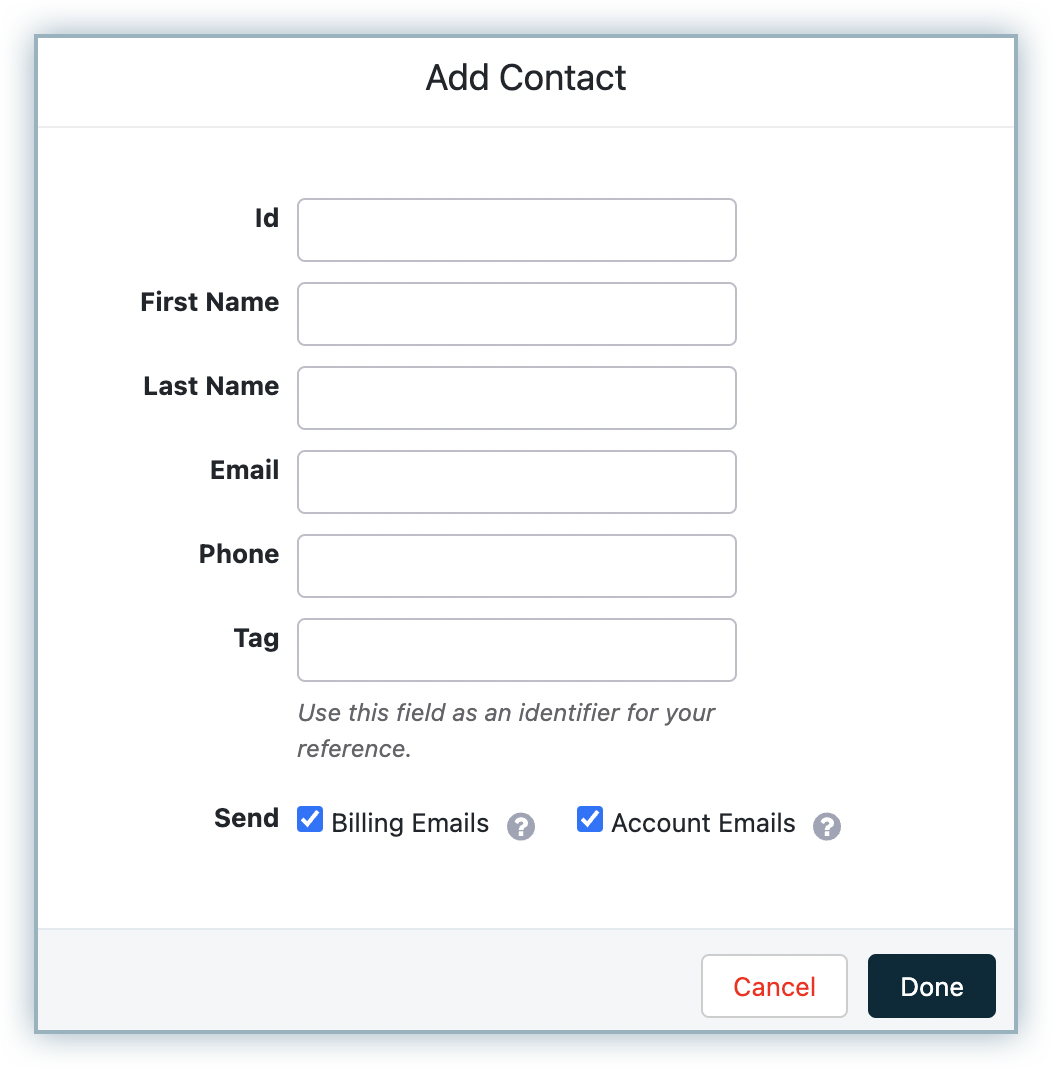Cancel adding the contact
Viewport: 1052px width, 1068px height.
coord(774,986)
